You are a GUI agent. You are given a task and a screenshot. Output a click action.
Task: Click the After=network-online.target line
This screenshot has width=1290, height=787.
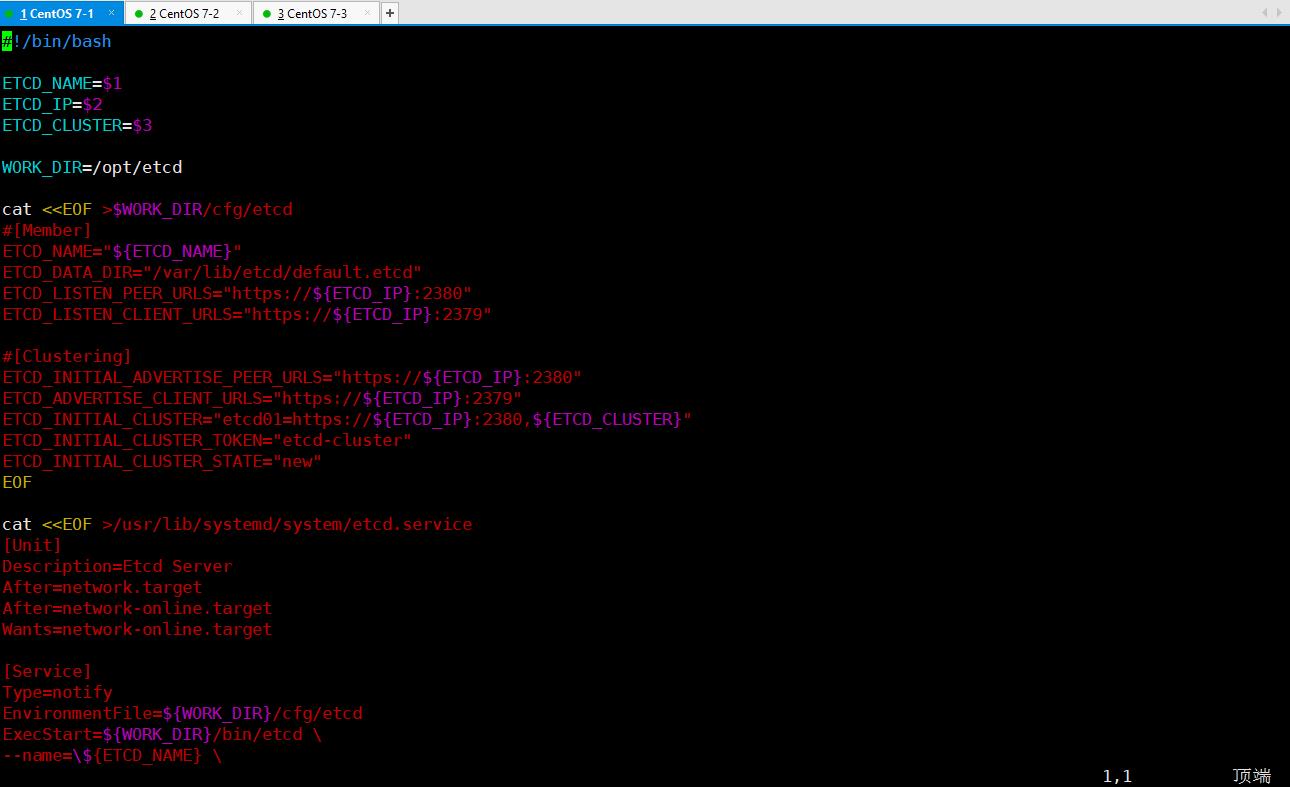137,608
